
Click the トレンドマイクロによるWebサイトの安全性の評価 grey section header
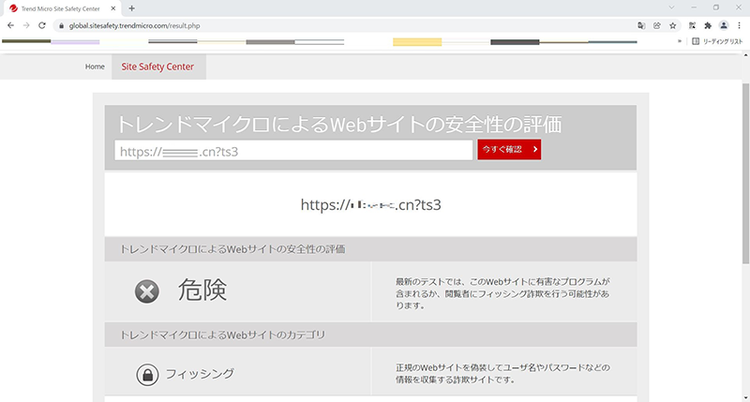click(371, 249)
